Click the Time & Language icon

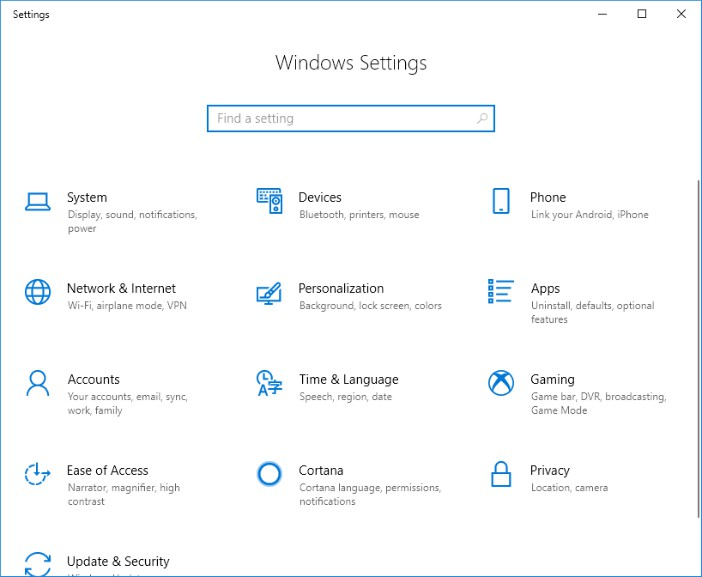pyautogui.click(x=269, y=383)
